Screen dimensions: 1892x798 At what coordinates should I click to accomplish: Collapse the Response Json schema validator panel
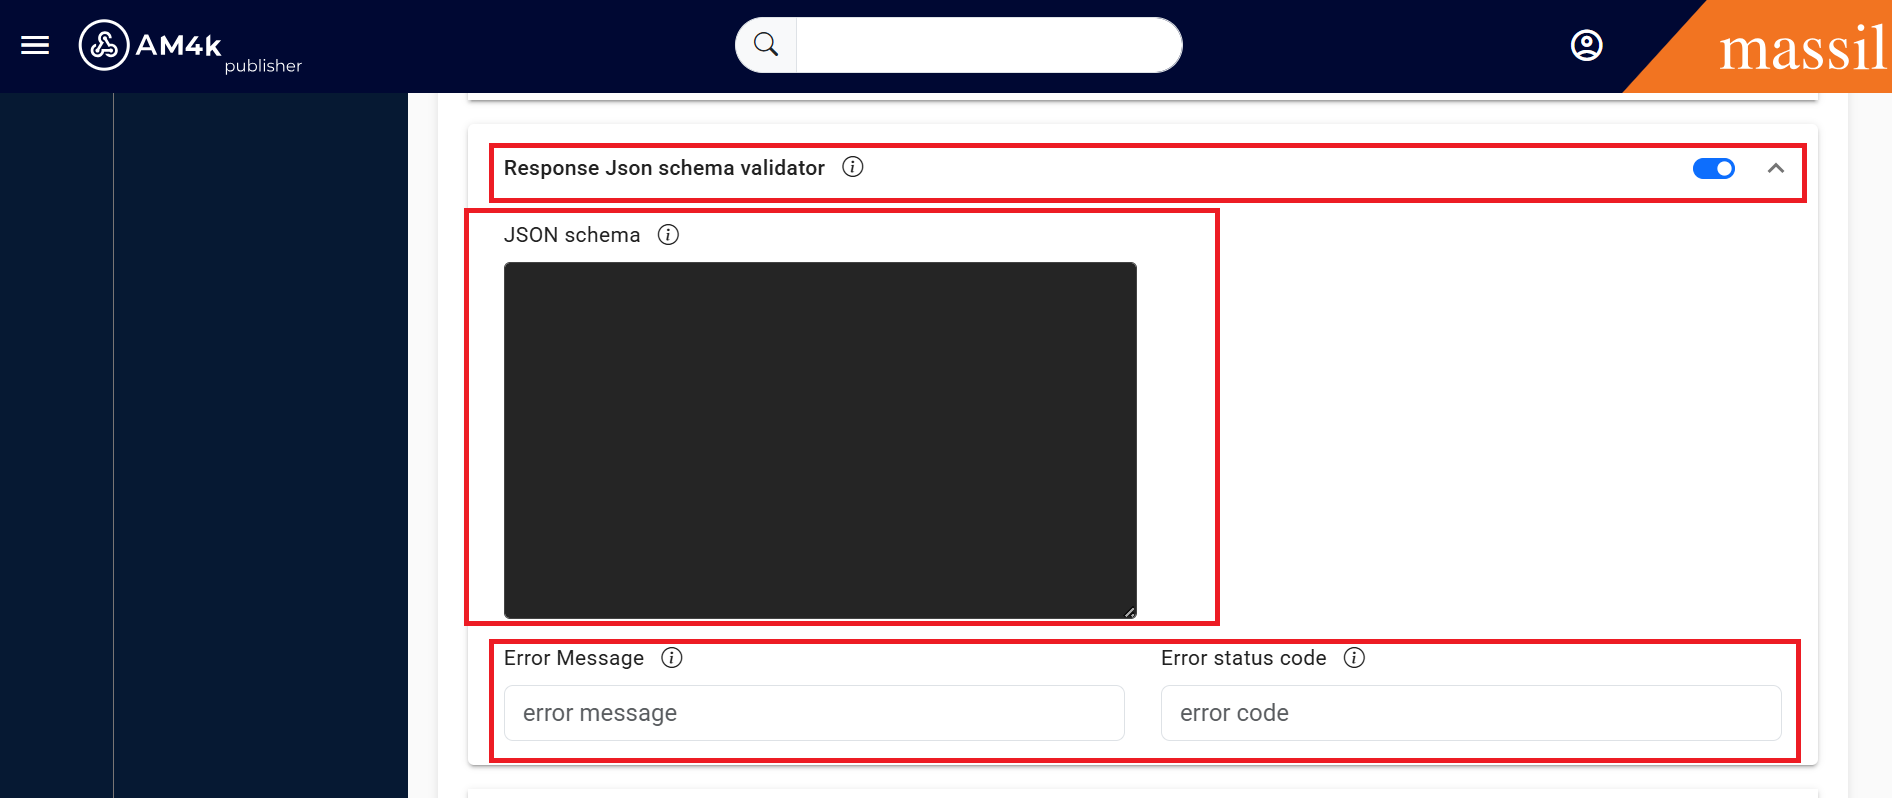[x=1776, y=168]
